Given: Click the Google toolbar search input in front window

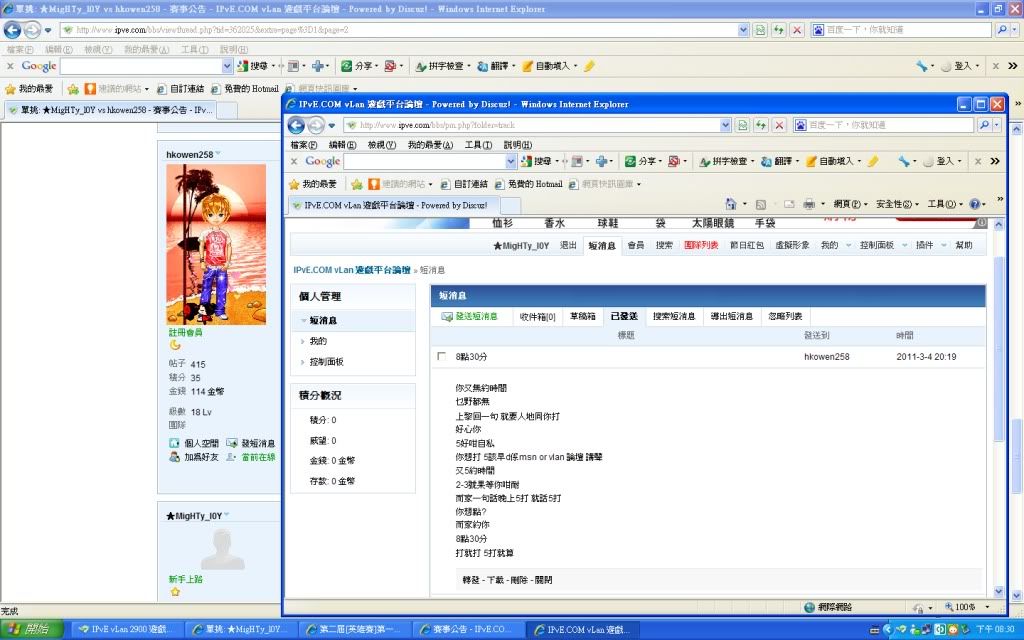Looking at the screenshot, I should [431, 161].
